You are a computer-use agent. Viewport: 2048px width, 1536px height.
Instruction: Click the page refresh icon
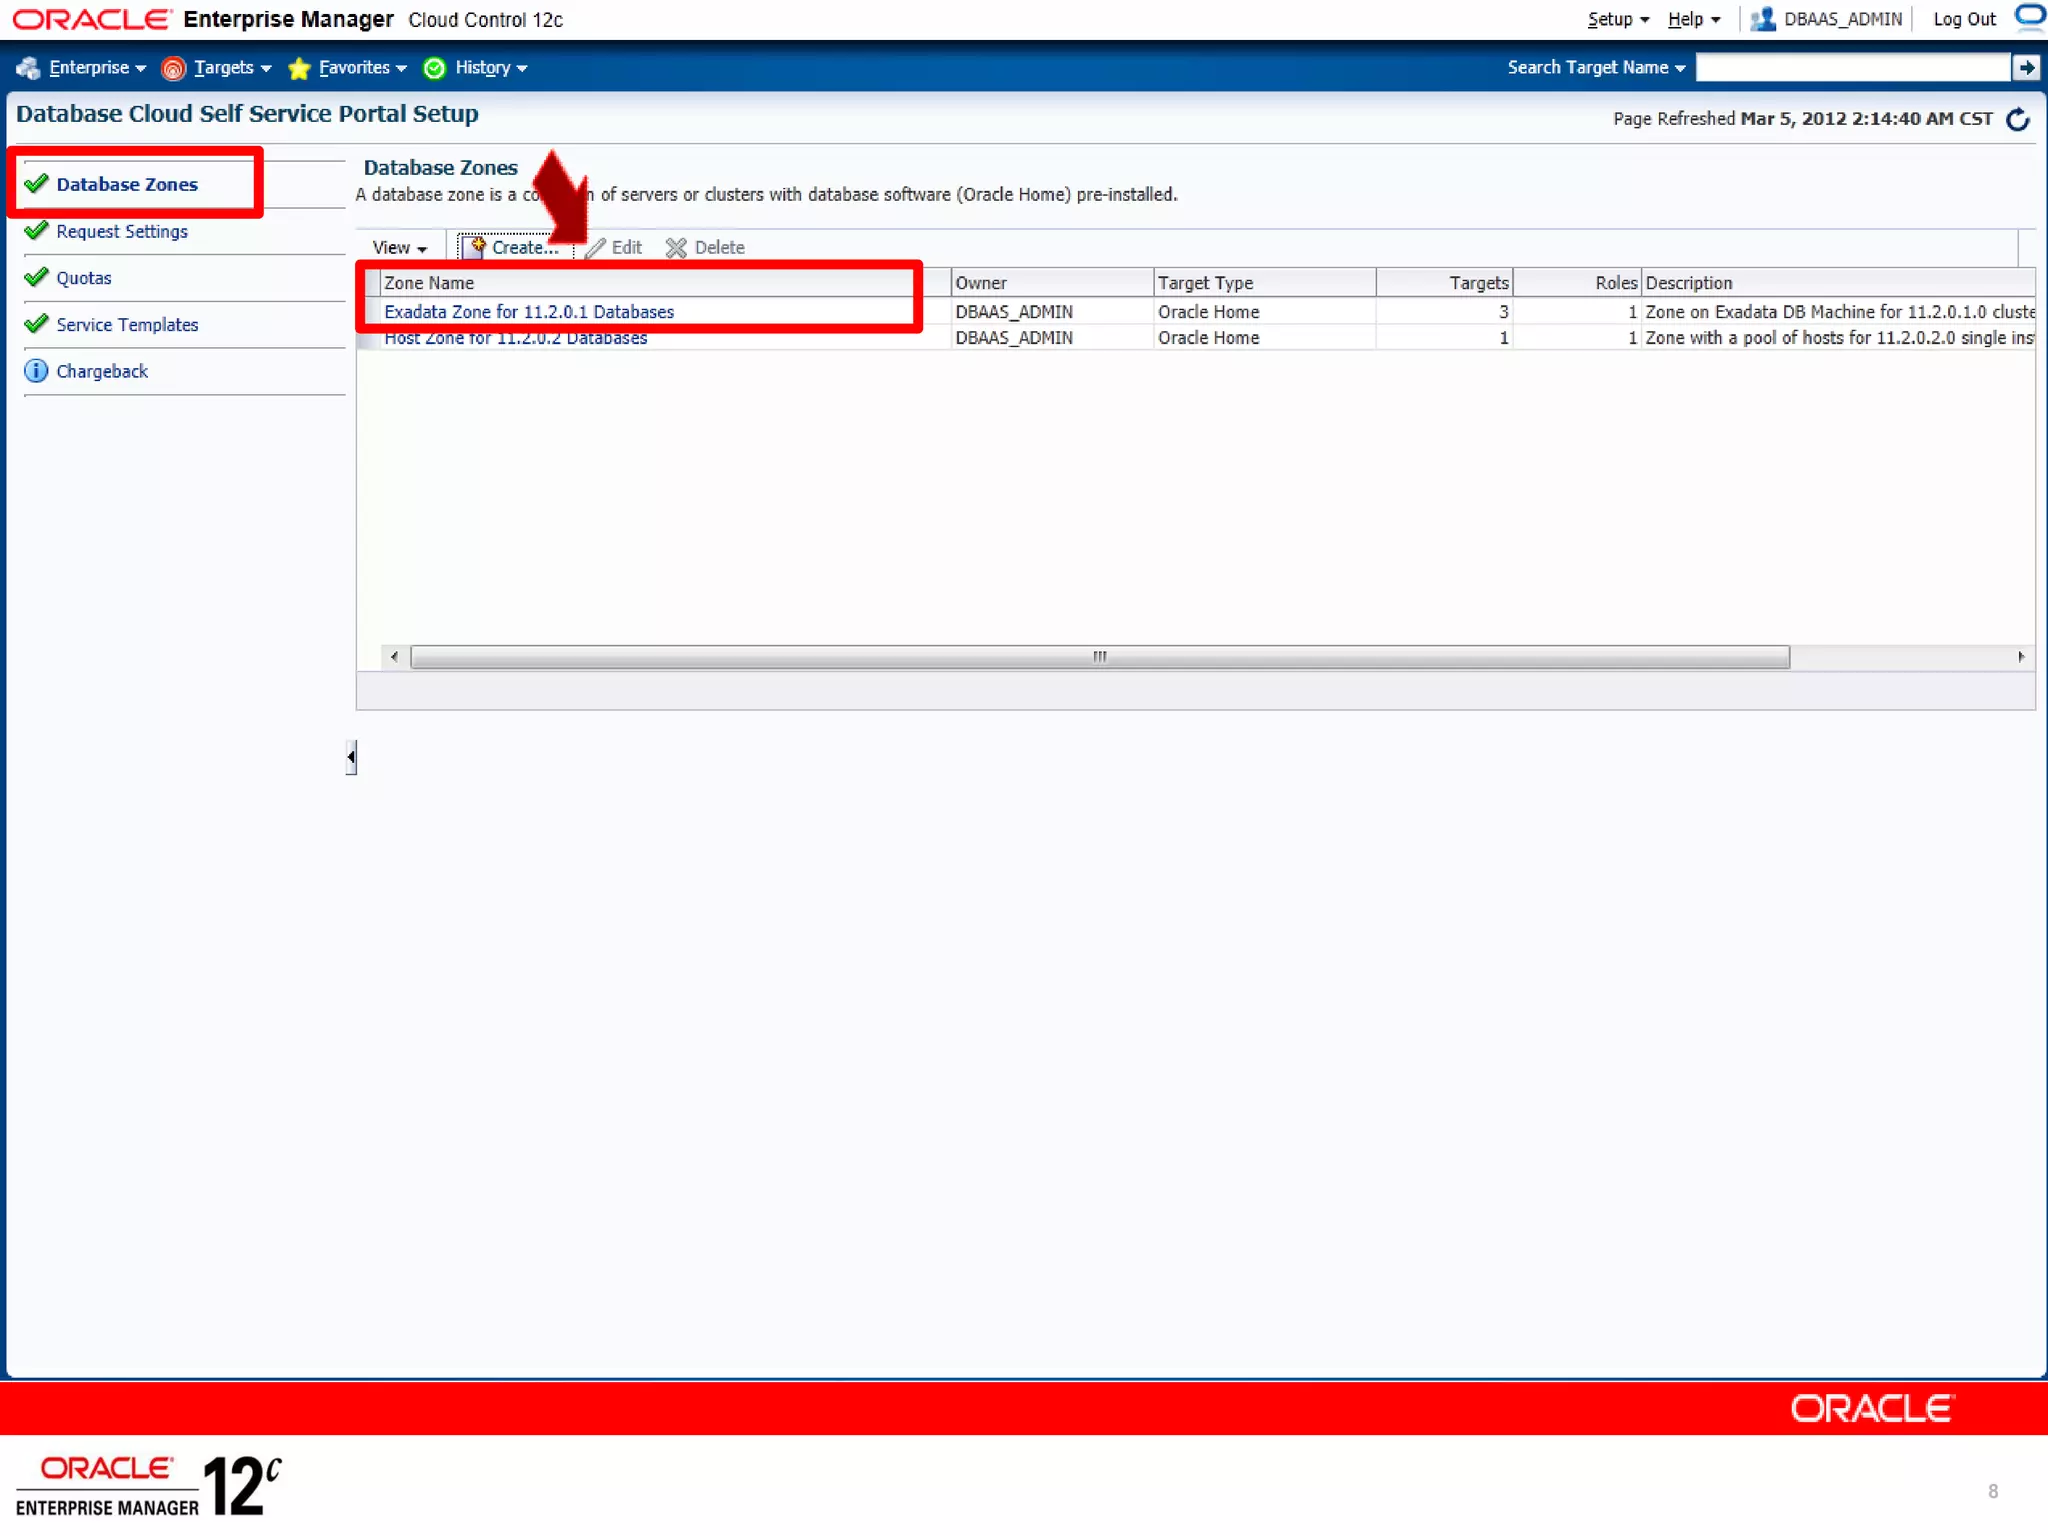pyautogui.click(x=2017, y=120)
